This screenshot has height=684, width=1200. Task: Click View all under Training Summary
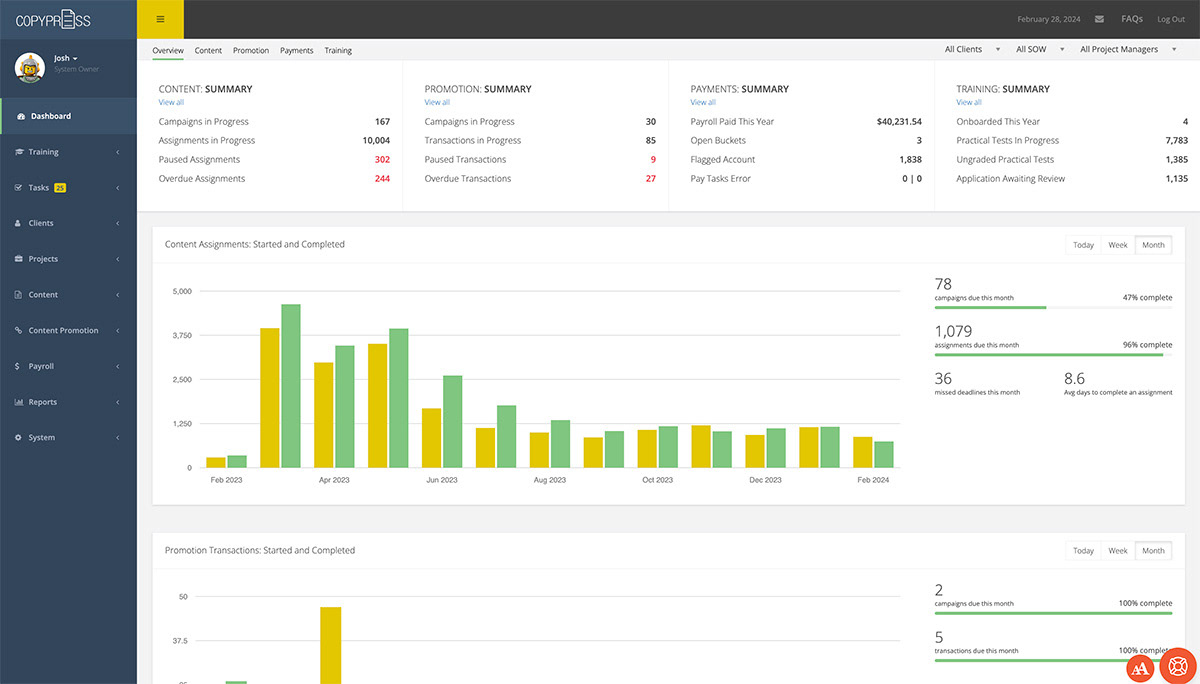click(969, 102)
